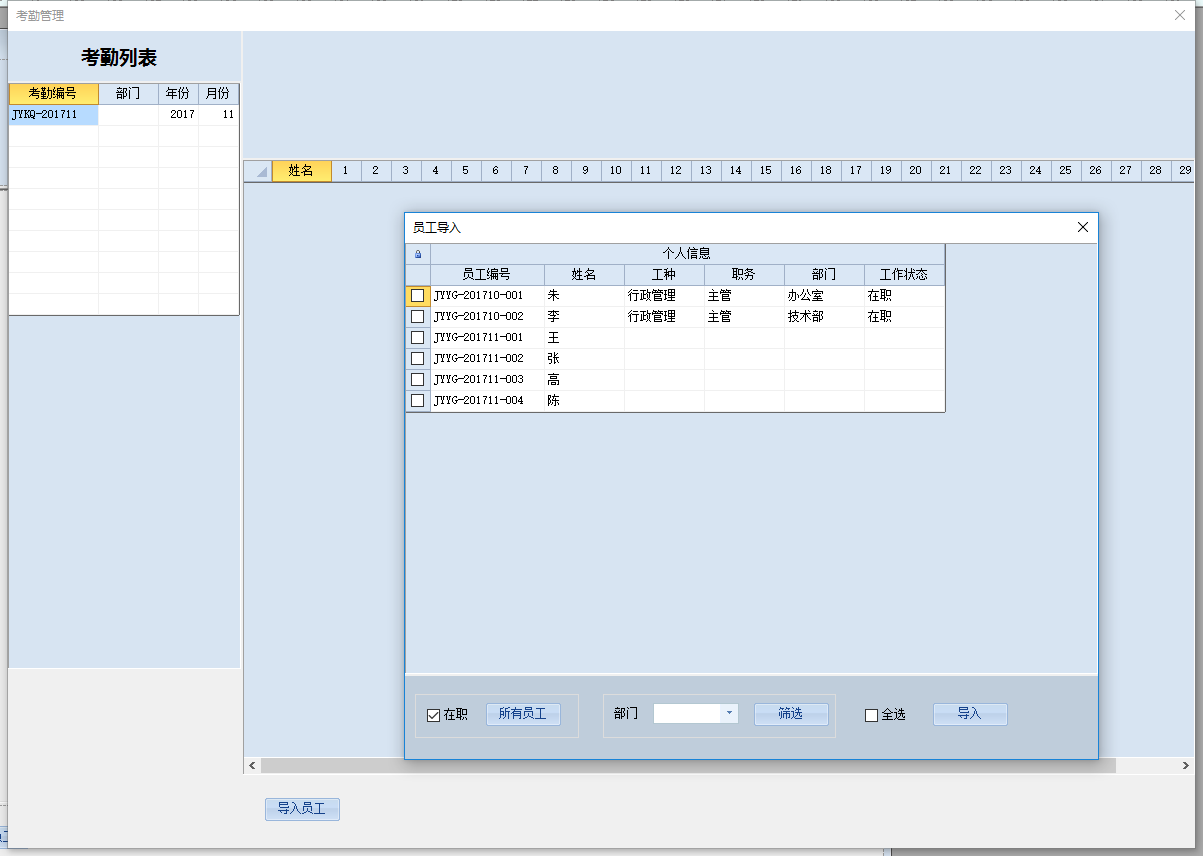The width and height of the screenshot is (1203, 856).
Task: Click the lock icon in employee table header
Action: (418, 254)
